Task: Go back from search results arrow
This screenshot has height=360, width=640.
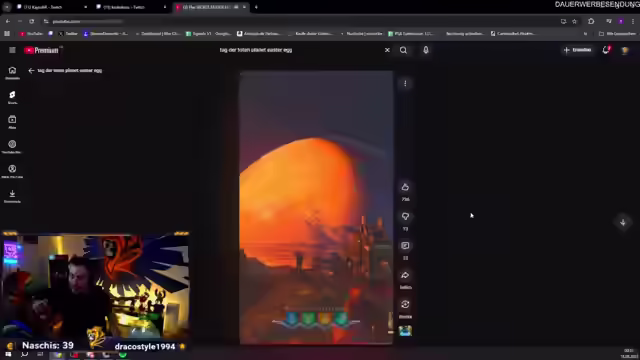Action: [31, 71]
